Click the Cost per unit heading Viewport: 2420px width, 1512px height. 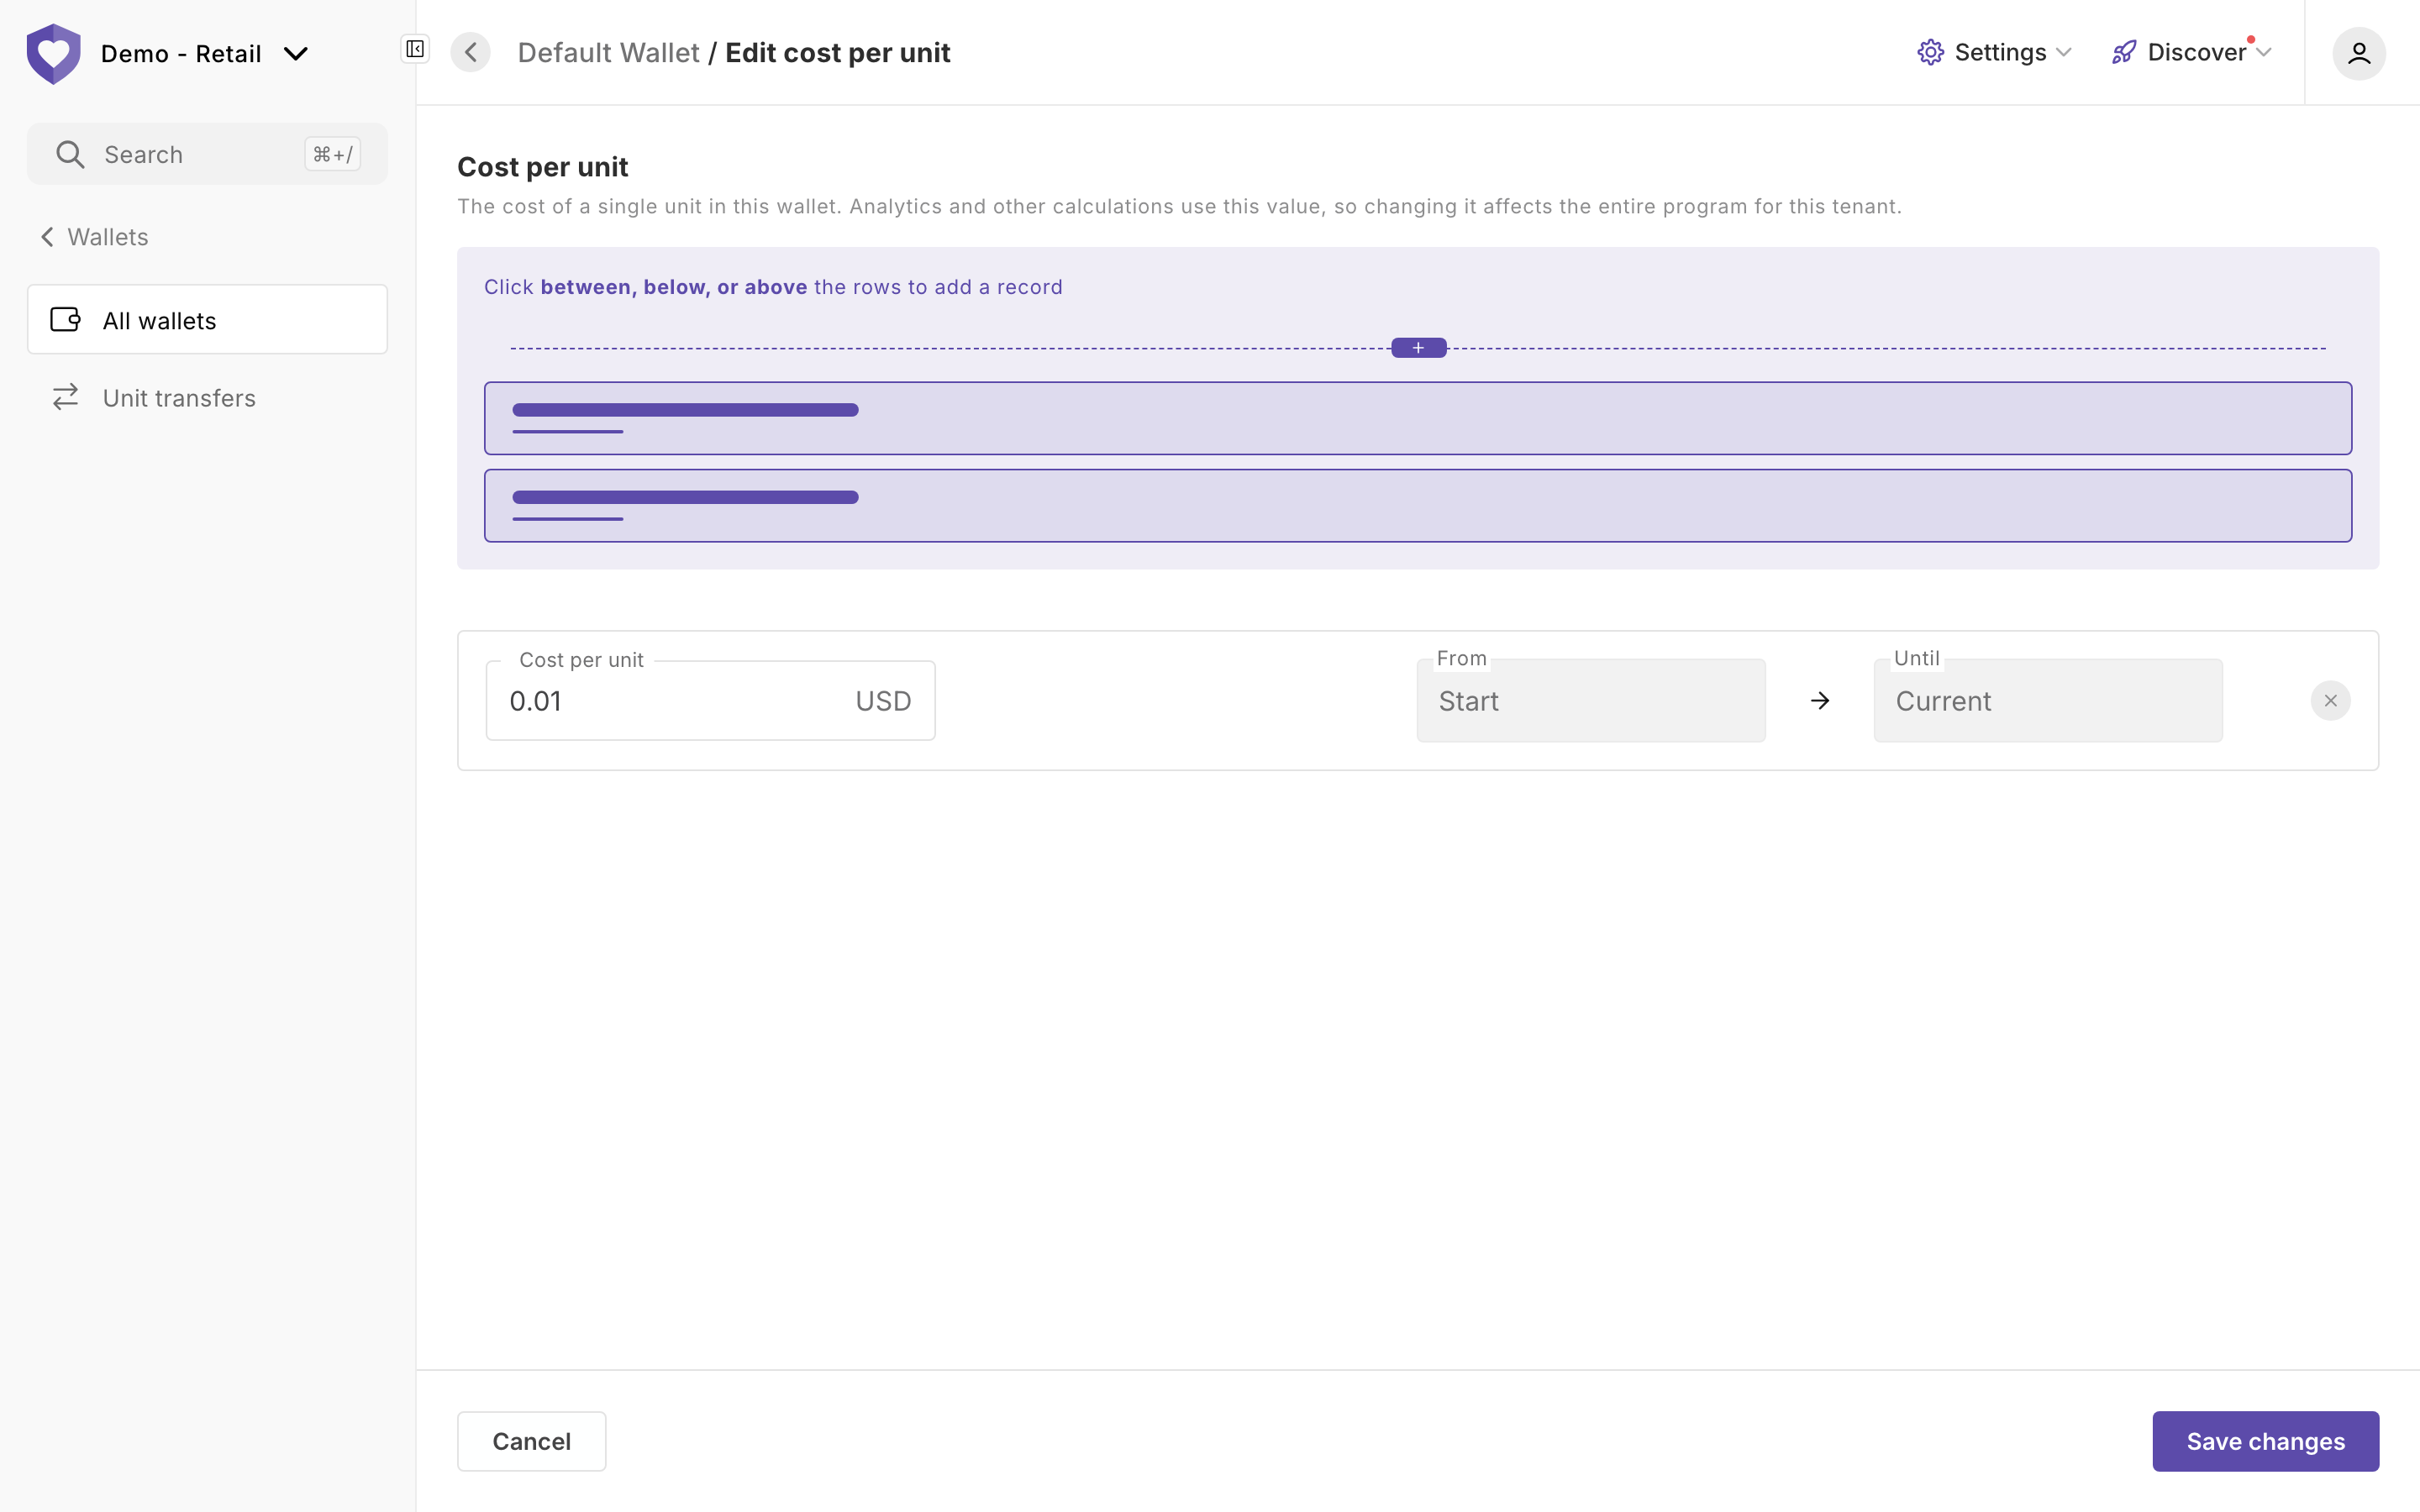click(542, 167)
